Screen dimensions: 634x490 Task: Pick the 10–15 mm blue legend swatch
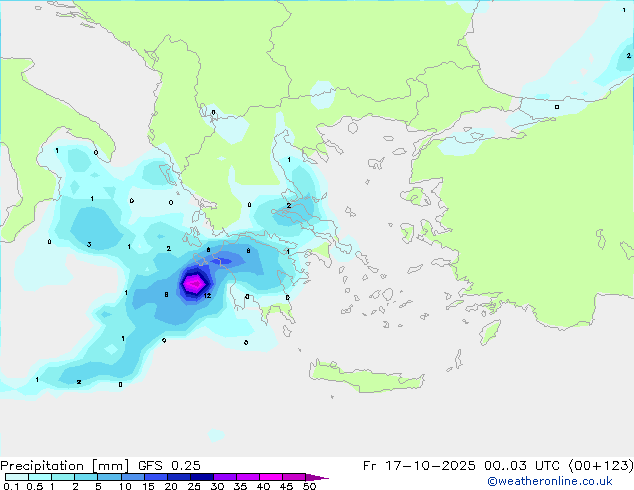click(132, 477)
